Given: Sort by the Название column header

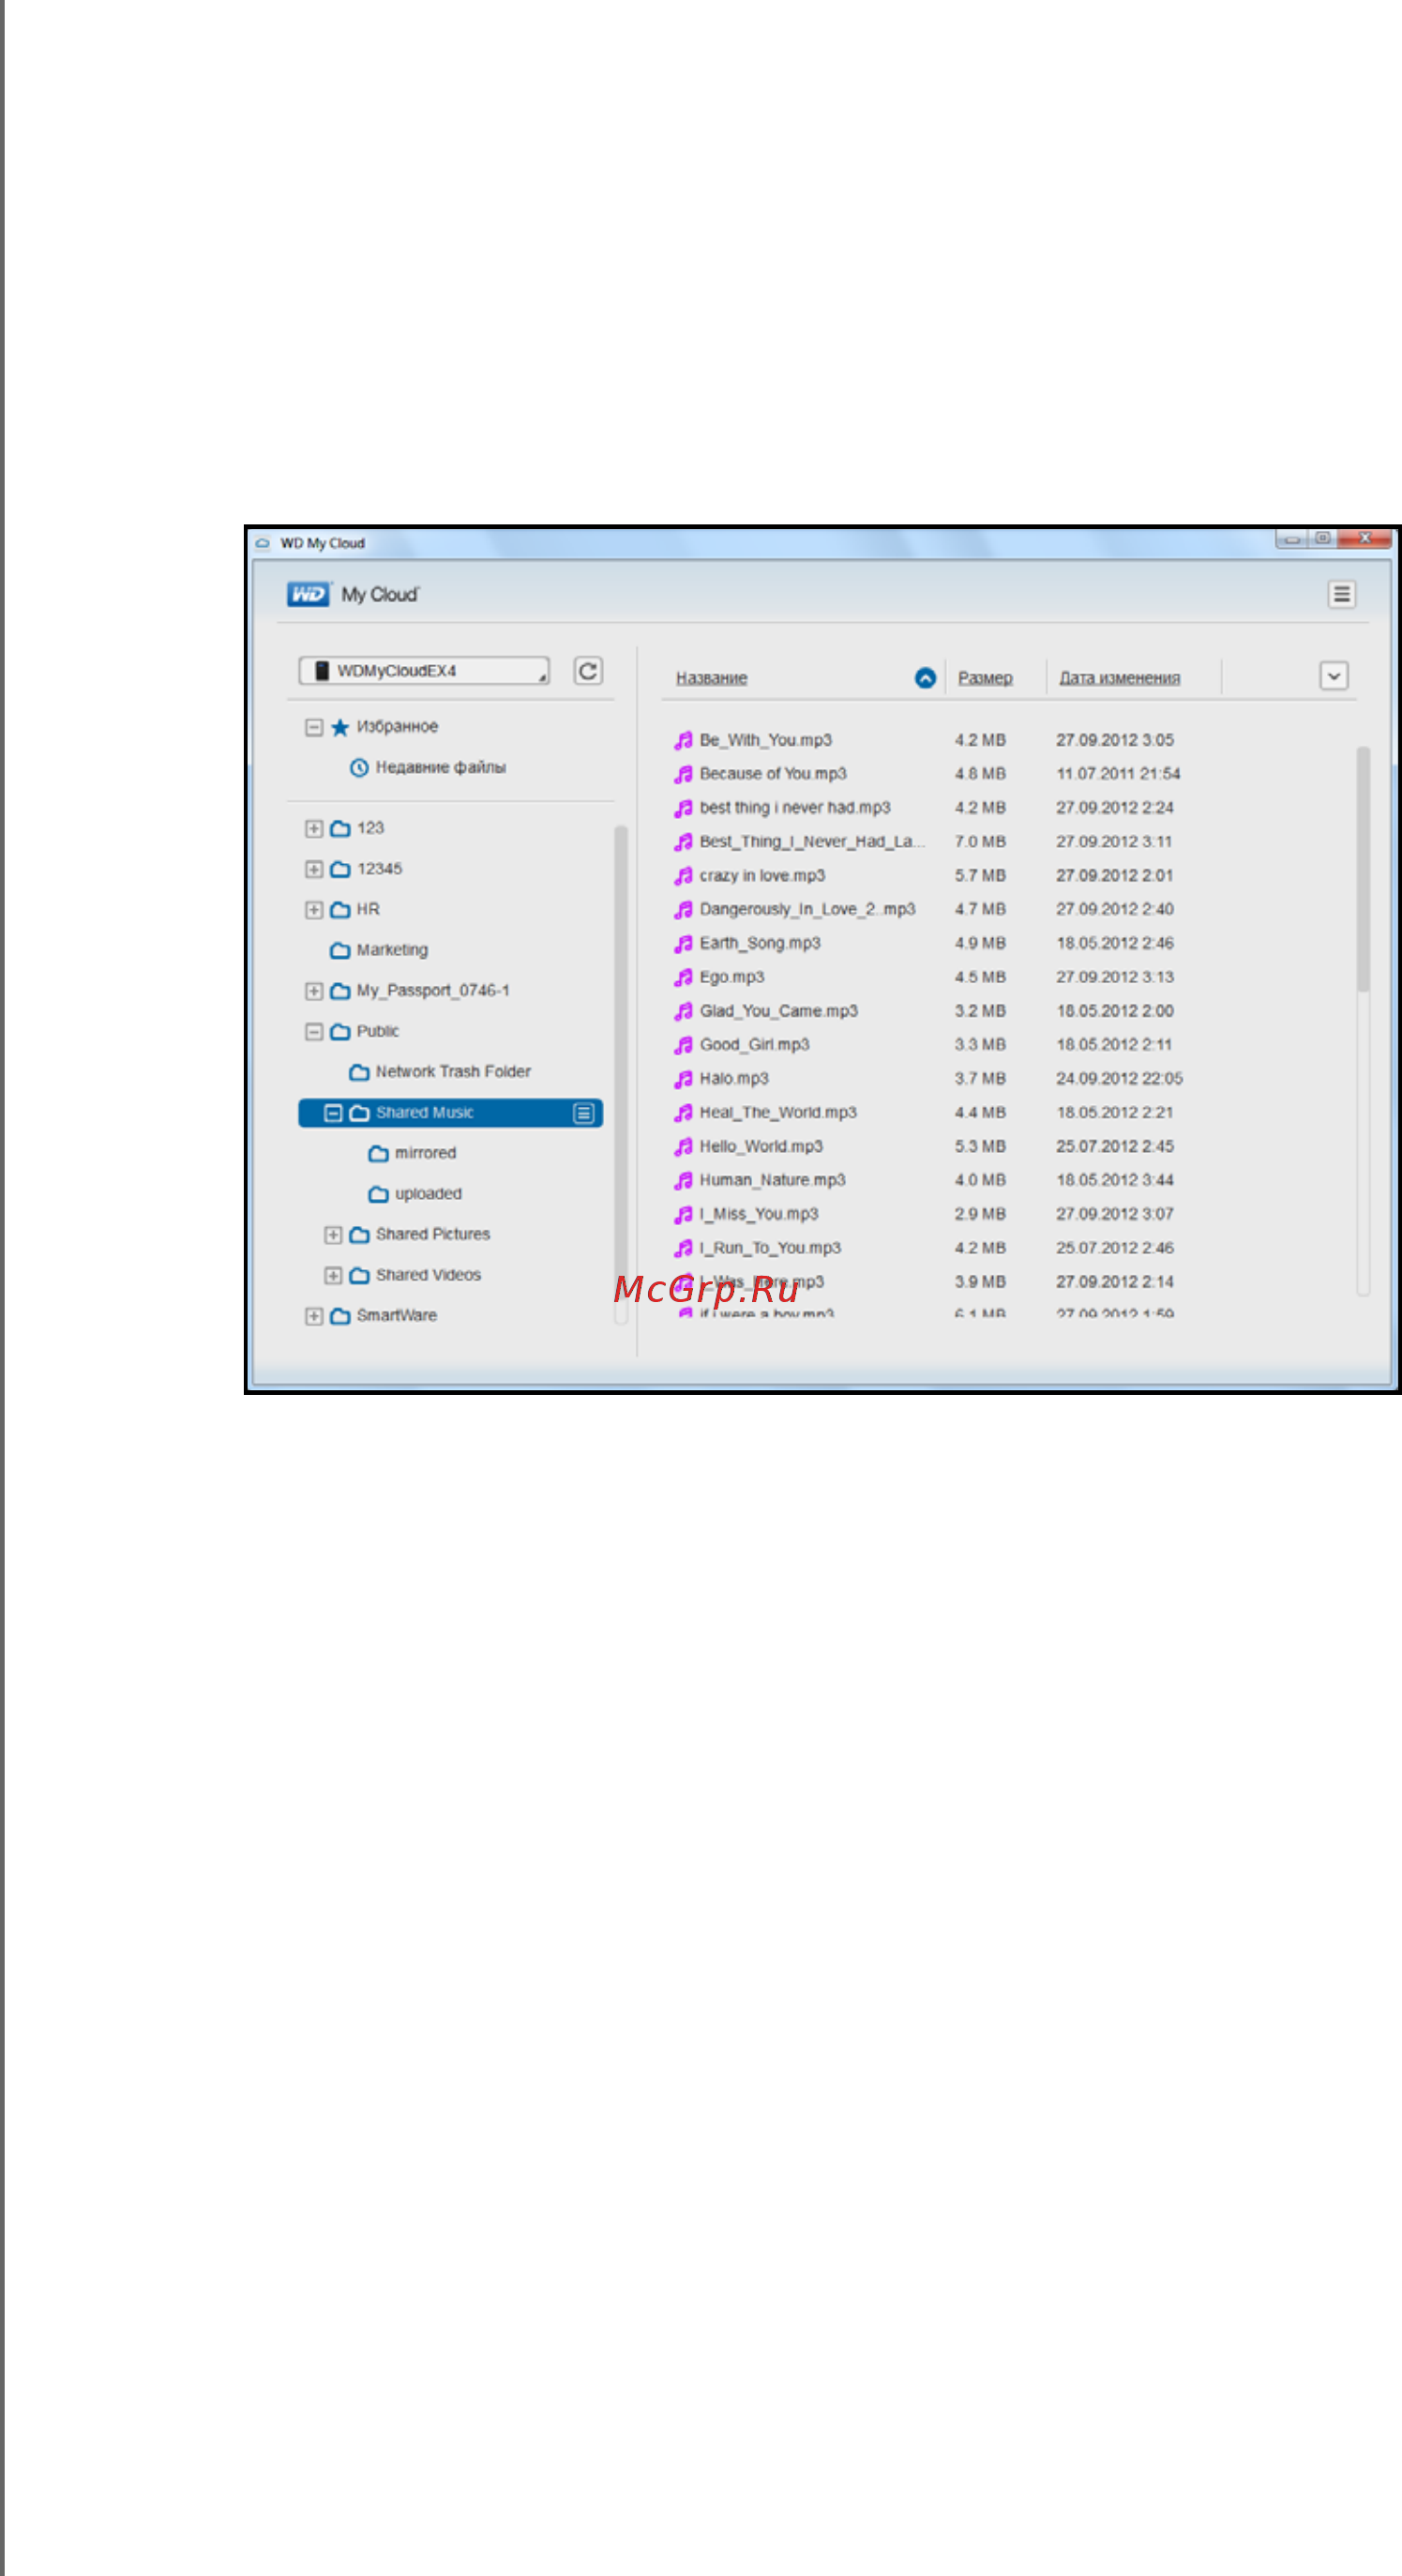Looking at the screenshot, I should (711, 678).
